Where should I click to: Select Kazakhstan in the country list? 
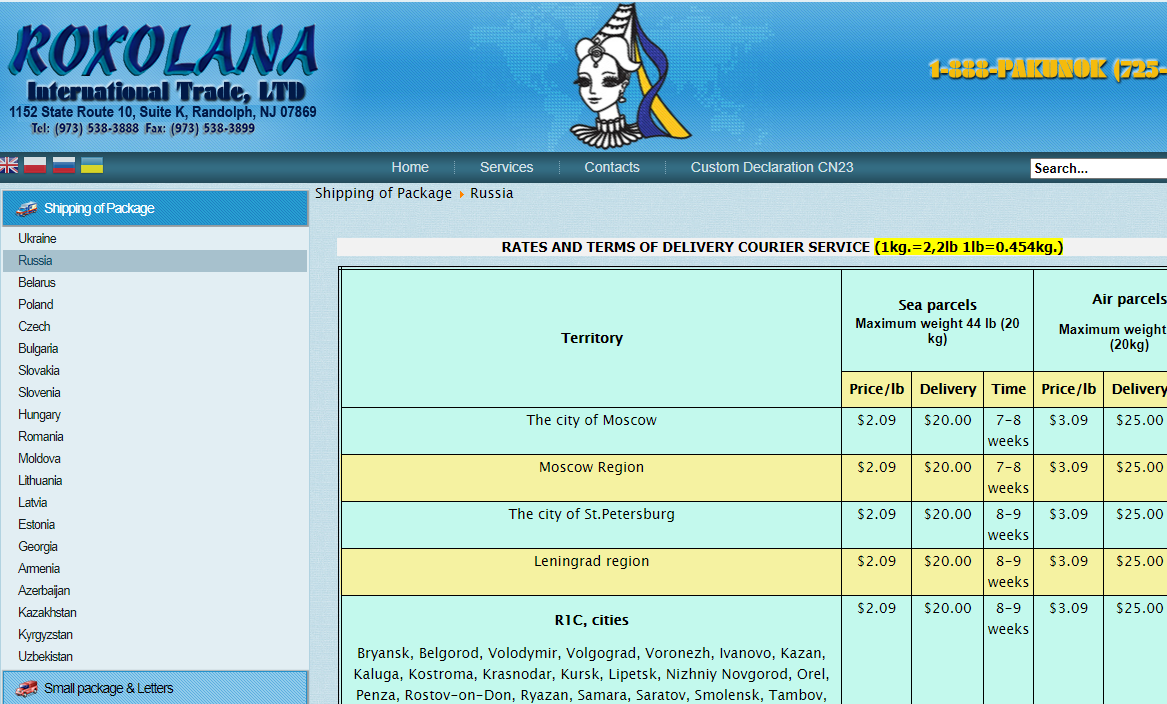[x=48, y=612]
